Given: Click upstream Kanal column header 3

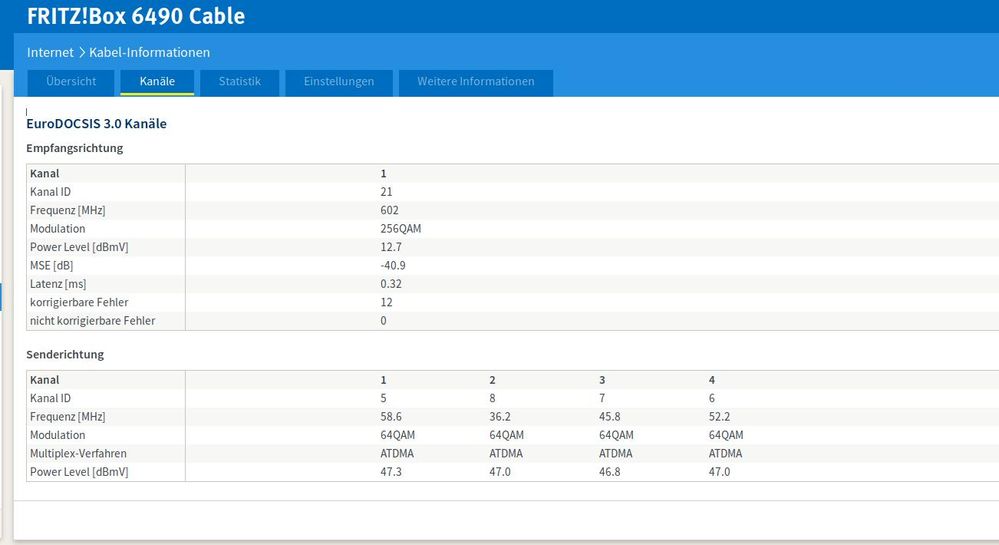Looking at the screenshot, I should tap(602, 380).
